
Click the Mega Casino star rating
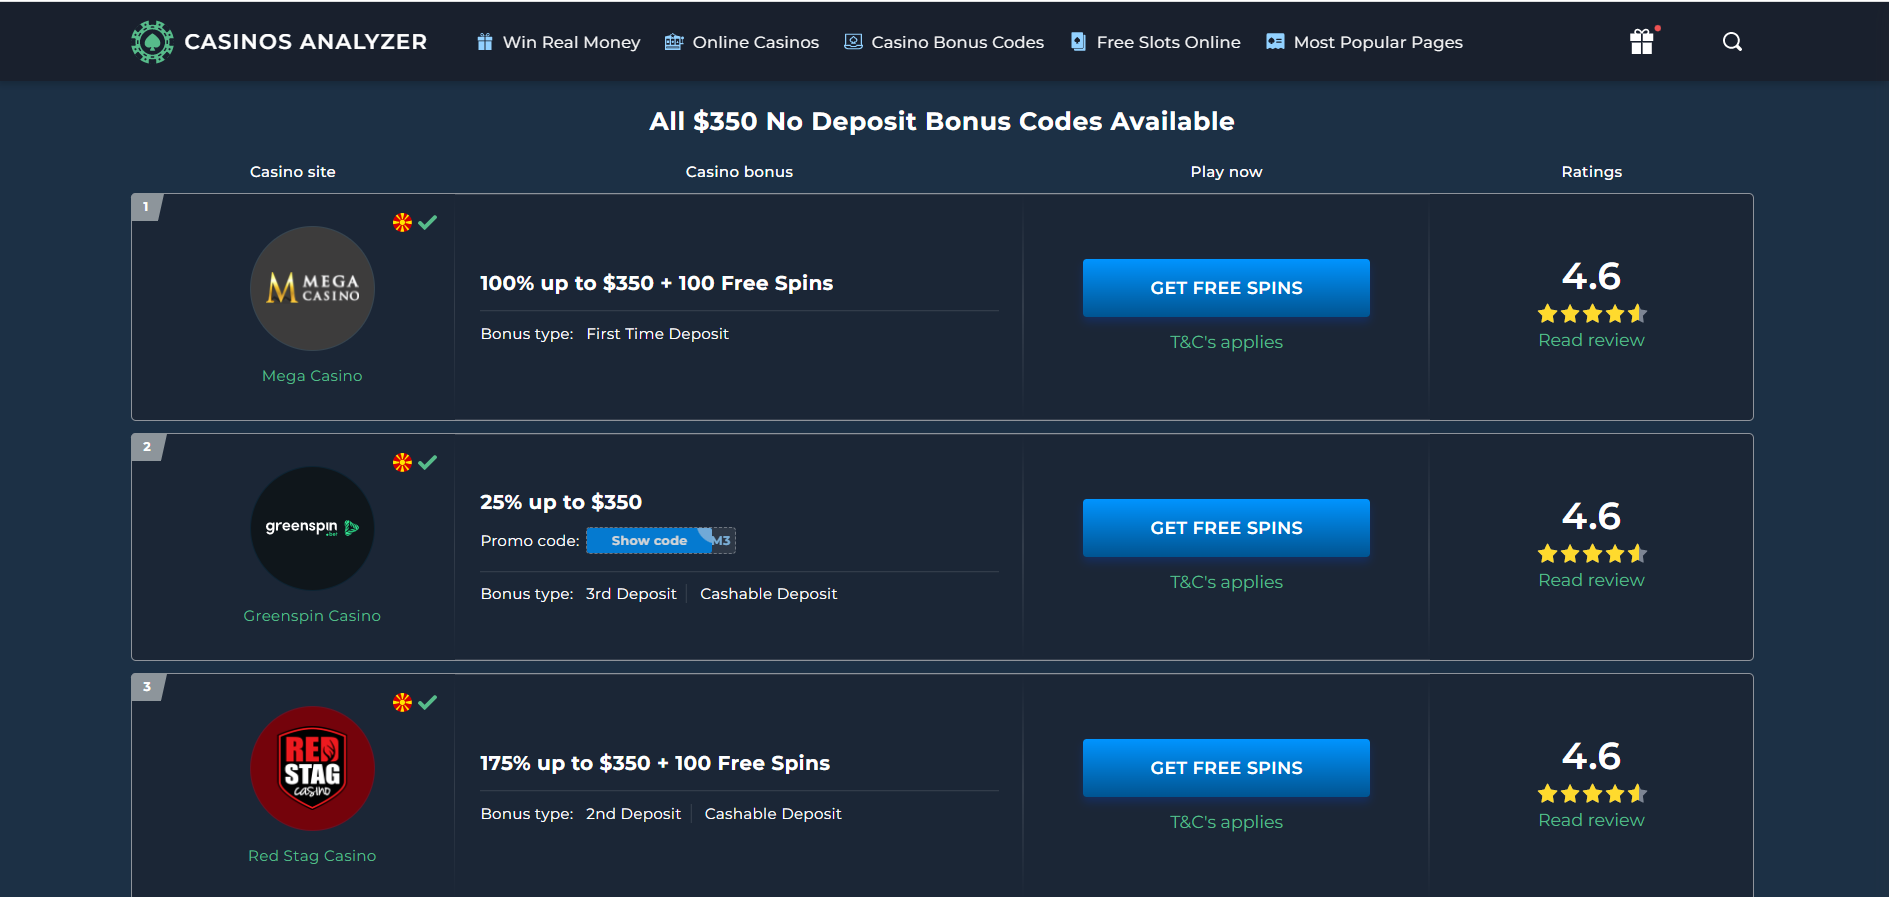point(1592,314)
